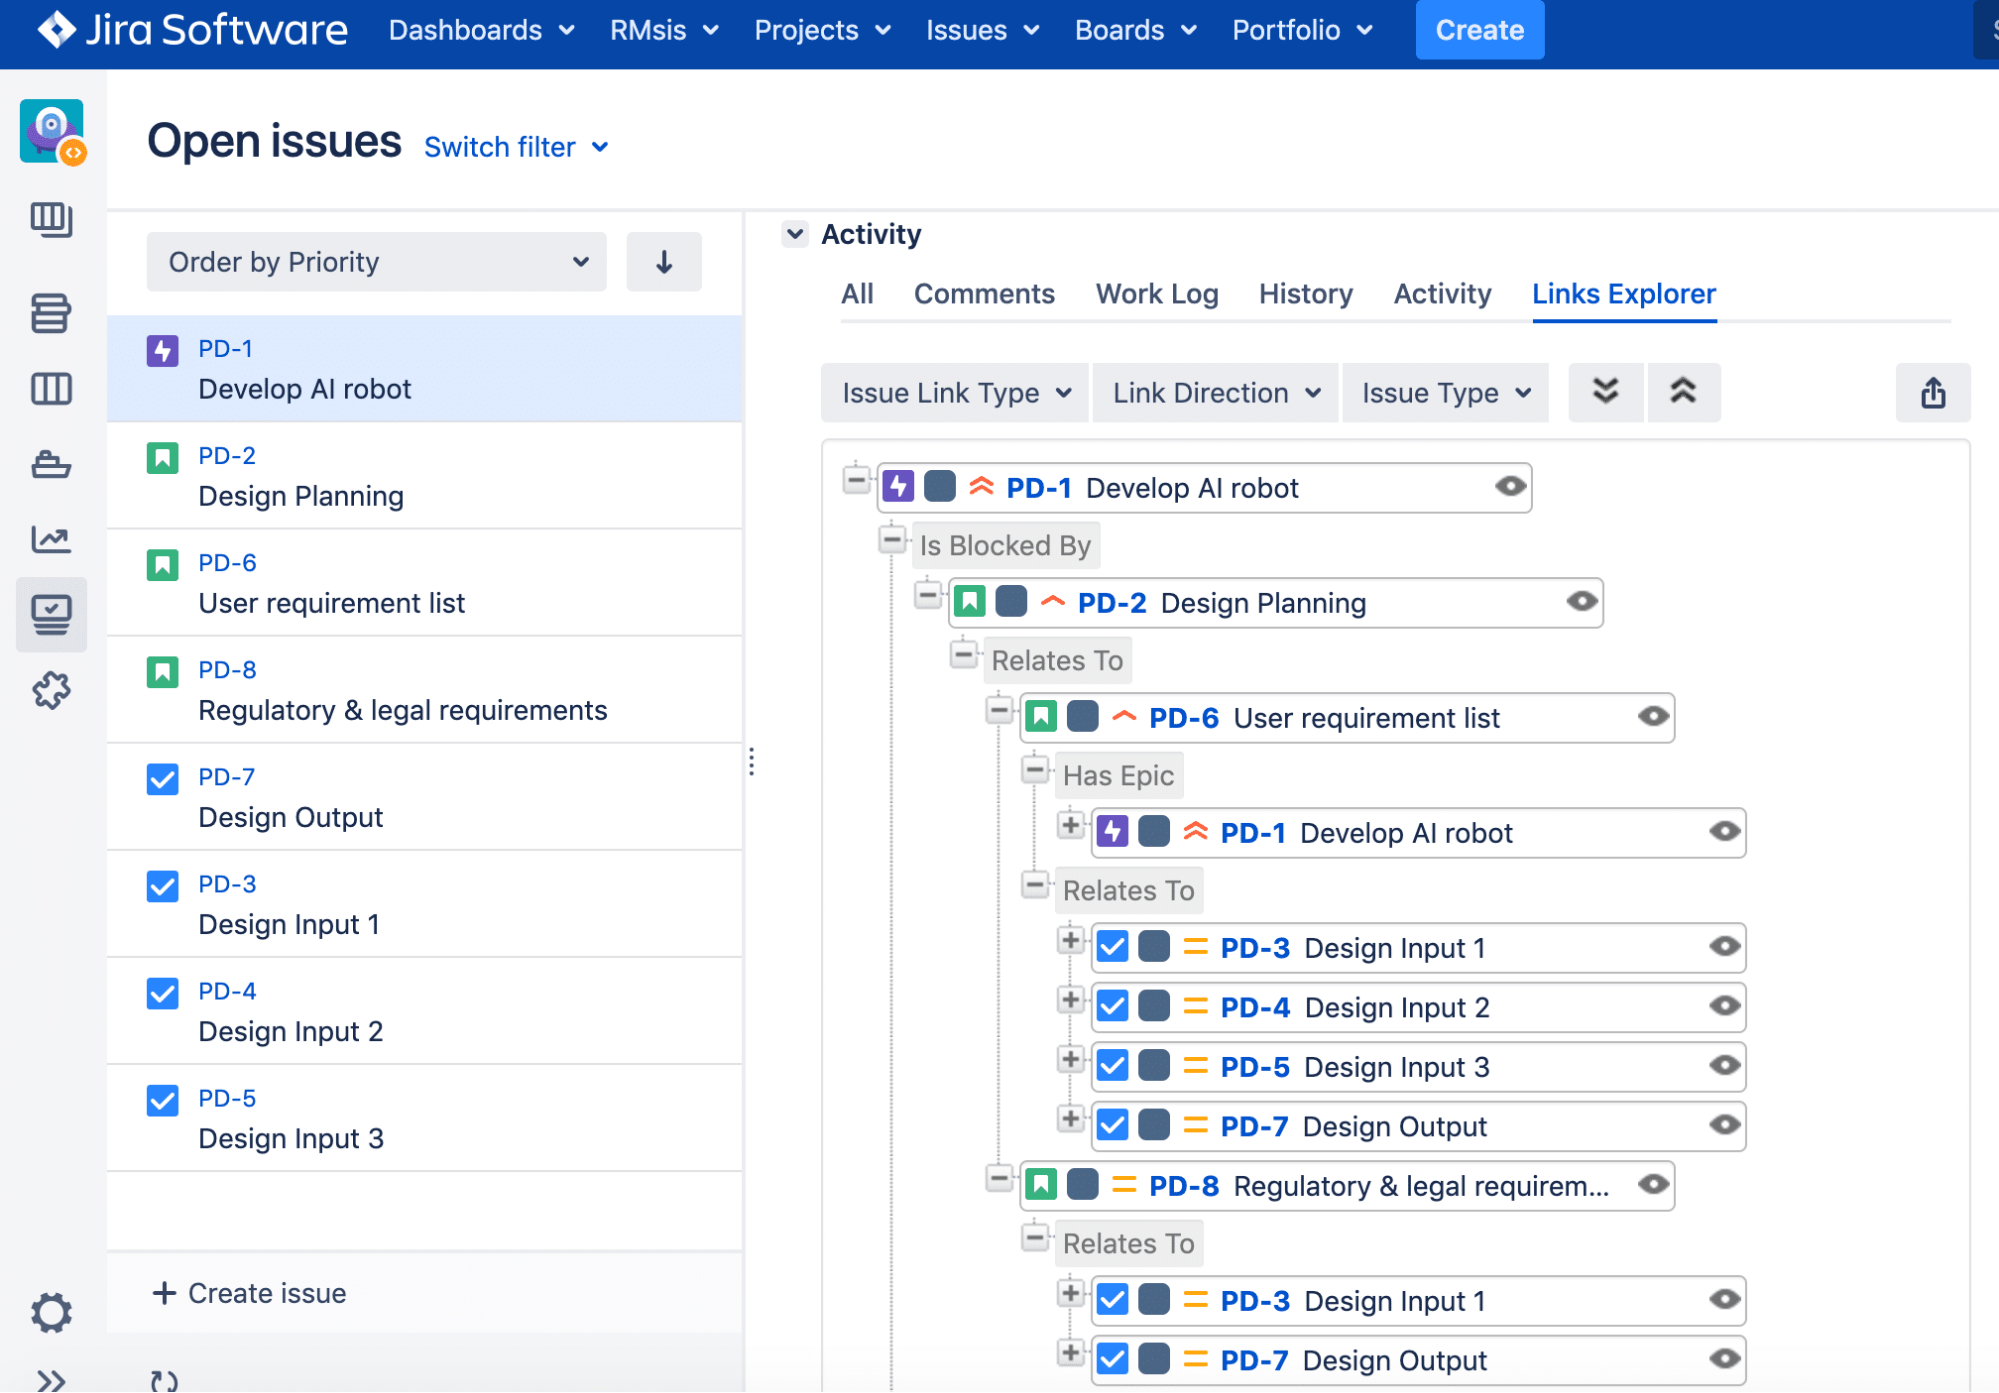Open the backlog list icon in sidebar

[x=51, y=313]
